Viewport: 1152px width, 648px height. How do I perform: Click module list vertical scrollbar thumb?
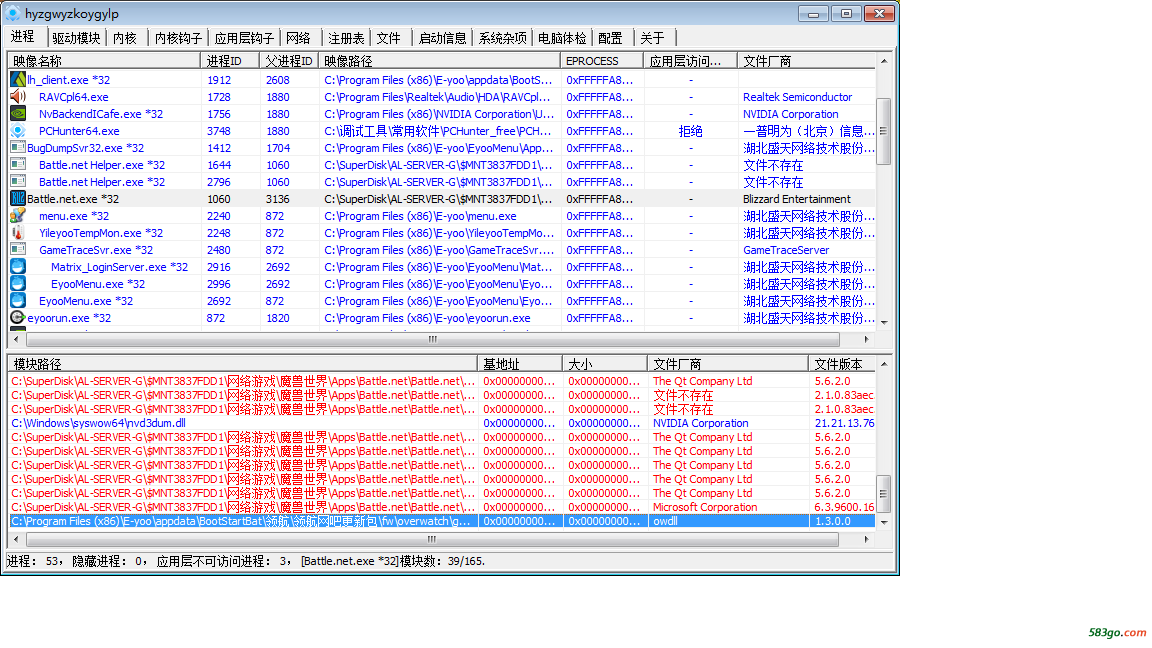coord(884,494)
